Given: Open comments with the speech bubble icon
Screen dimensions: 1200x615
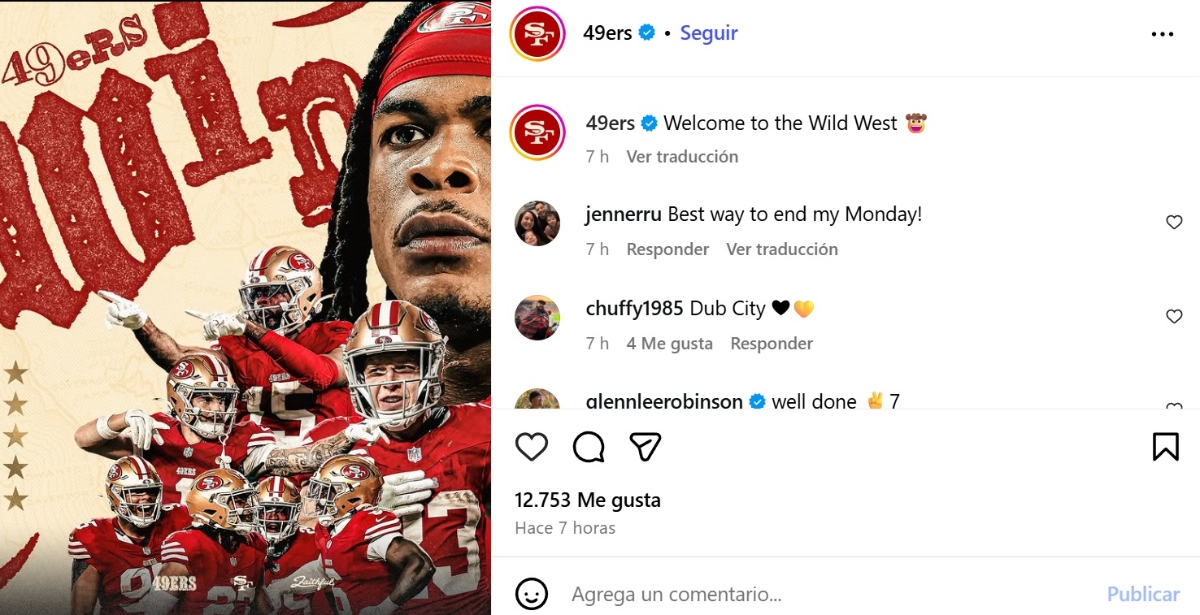Looking at the screenshot, I should [589, 446].
